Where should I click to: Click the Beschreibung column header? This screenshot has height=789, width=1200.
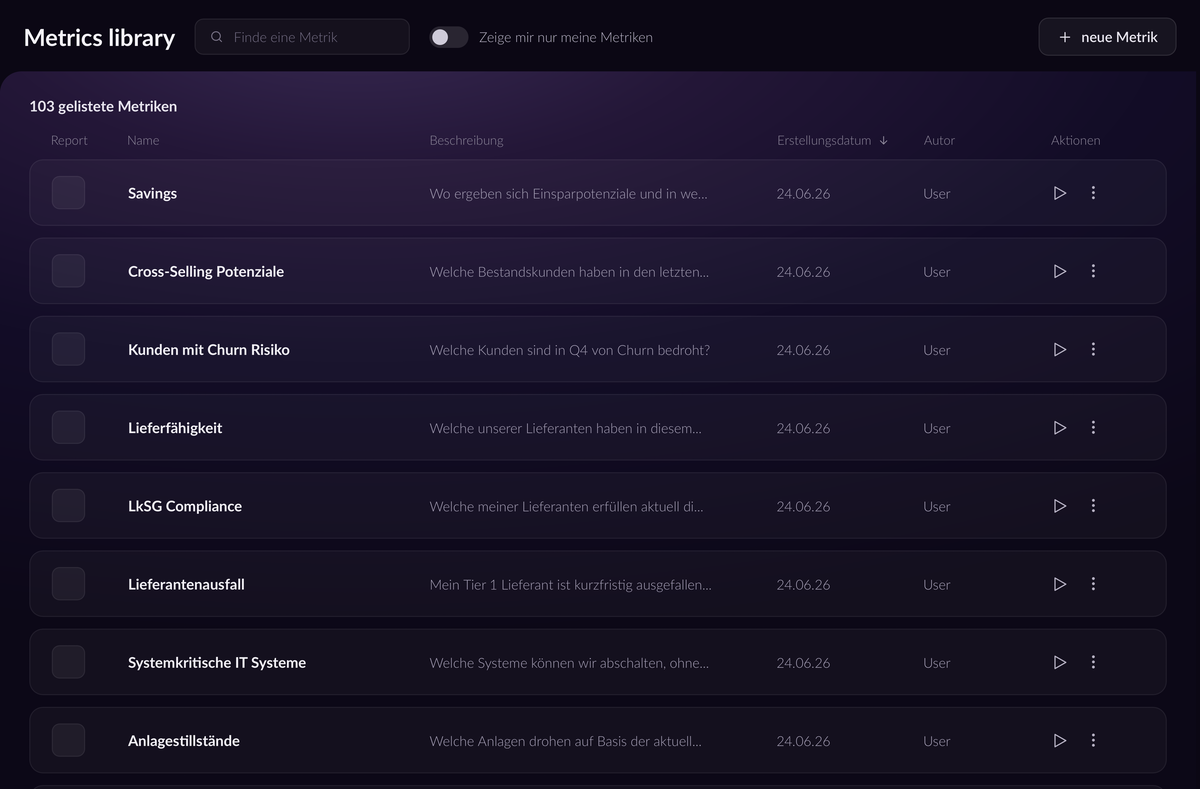click(x=466, y=140)
